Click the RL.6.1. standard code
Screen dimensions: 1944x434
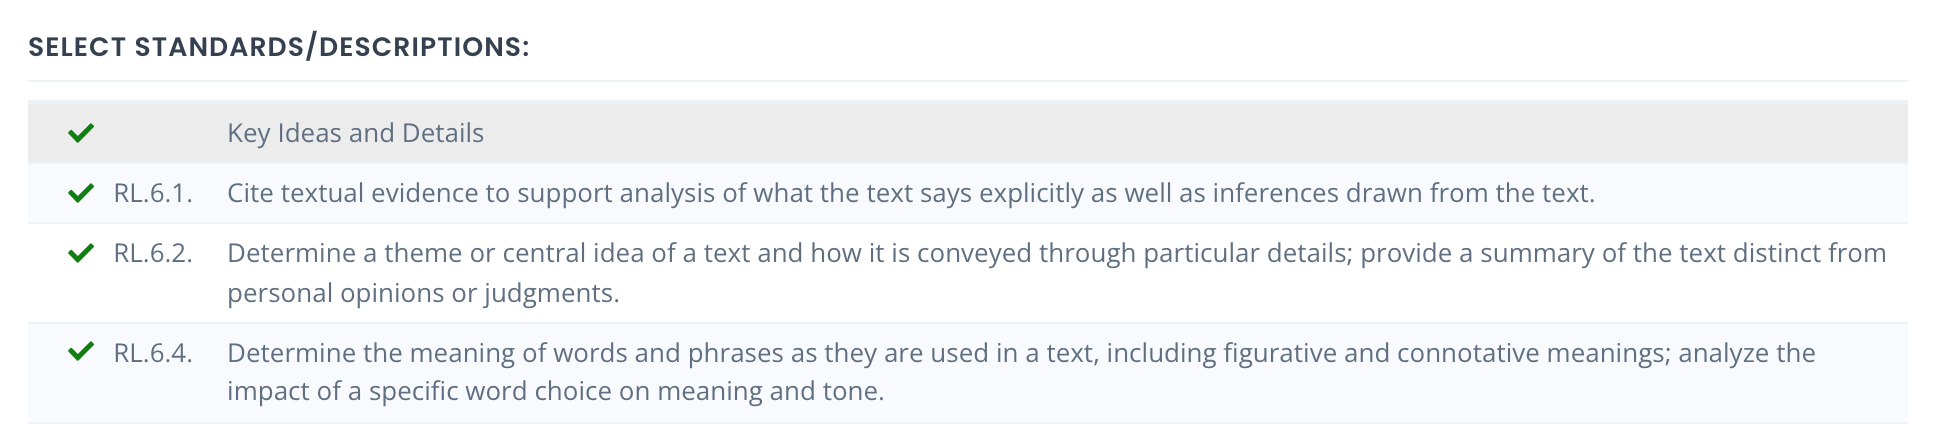(x=153, y=193)
